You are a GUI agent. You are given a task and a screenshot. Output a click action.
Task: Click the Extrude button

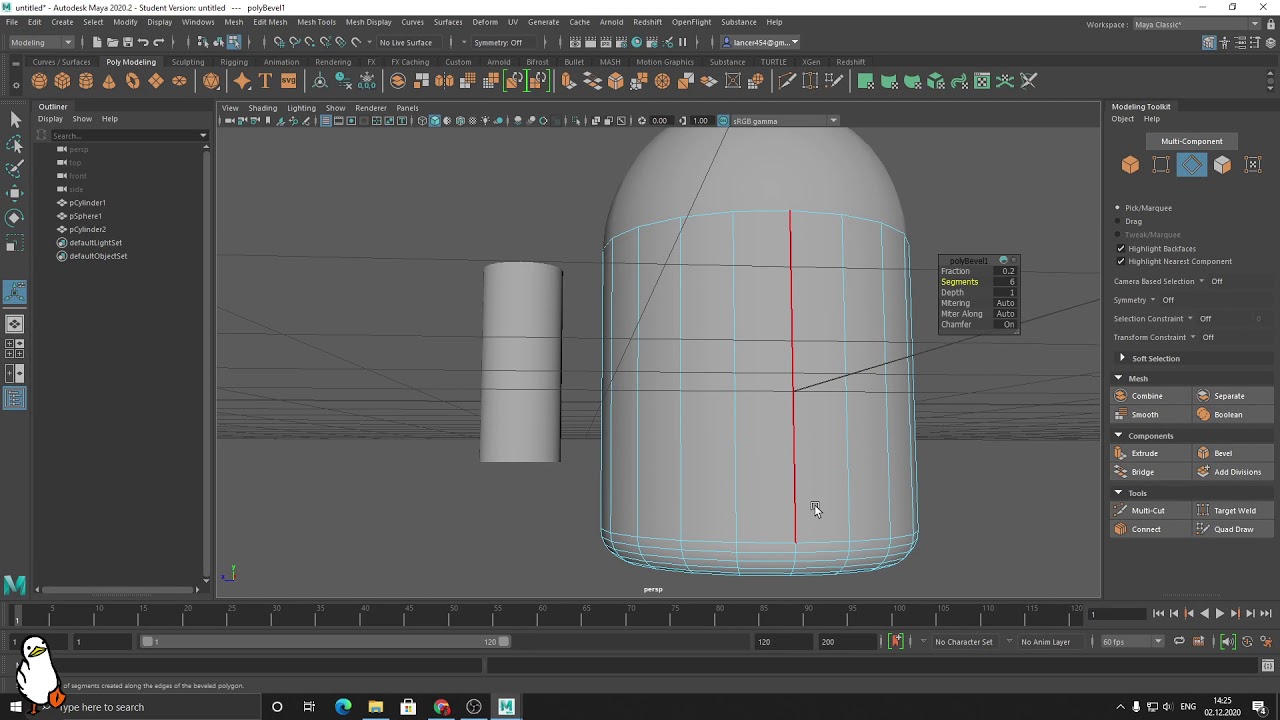pyautogui.click(x=1150, y=453)
